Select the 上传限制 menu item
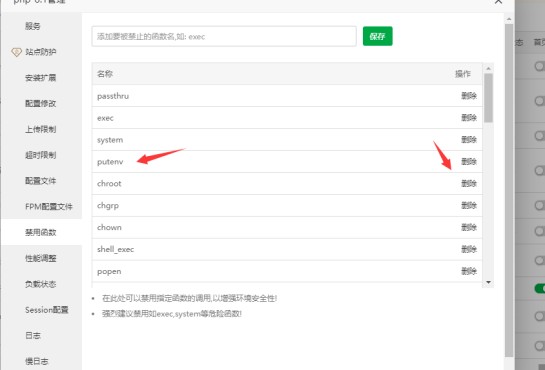The height and width of the screenshot is (370, 545). 40,129
